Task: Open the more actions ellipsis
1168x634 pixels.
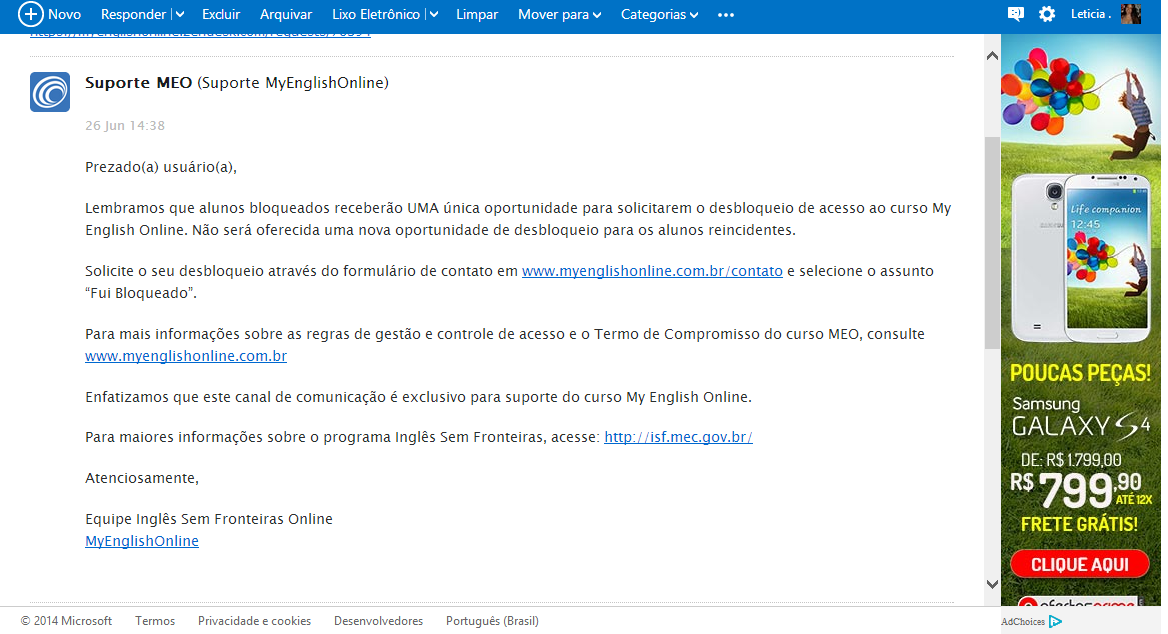Action: coord(726,15)
